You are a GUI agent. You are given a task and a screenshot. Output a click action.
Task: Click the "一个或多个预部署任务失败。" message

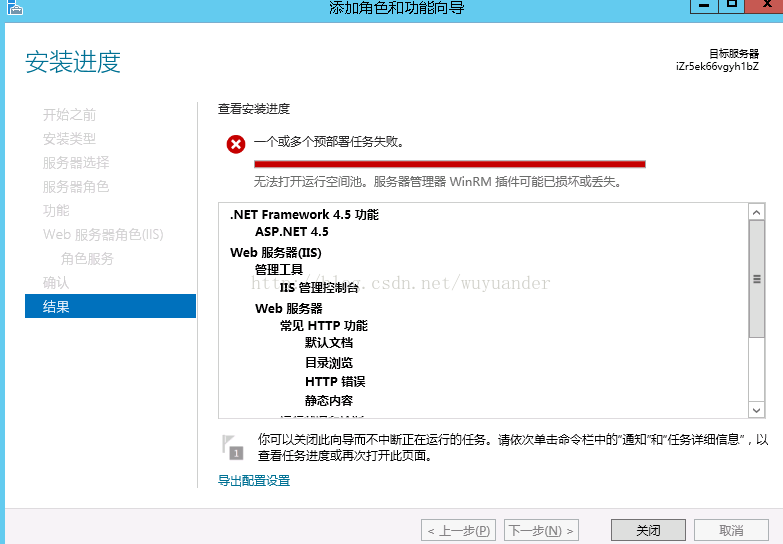(x=329, y=142)
